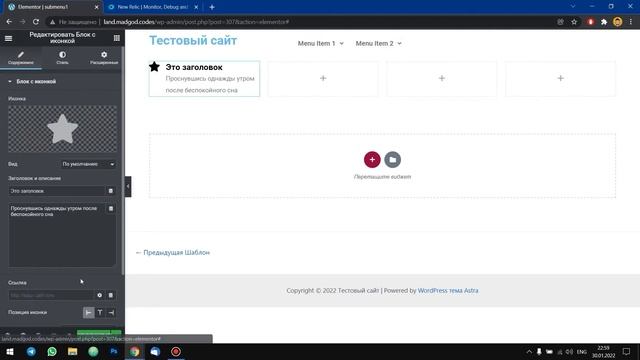Click the address bar URL

tap(196, 22)
